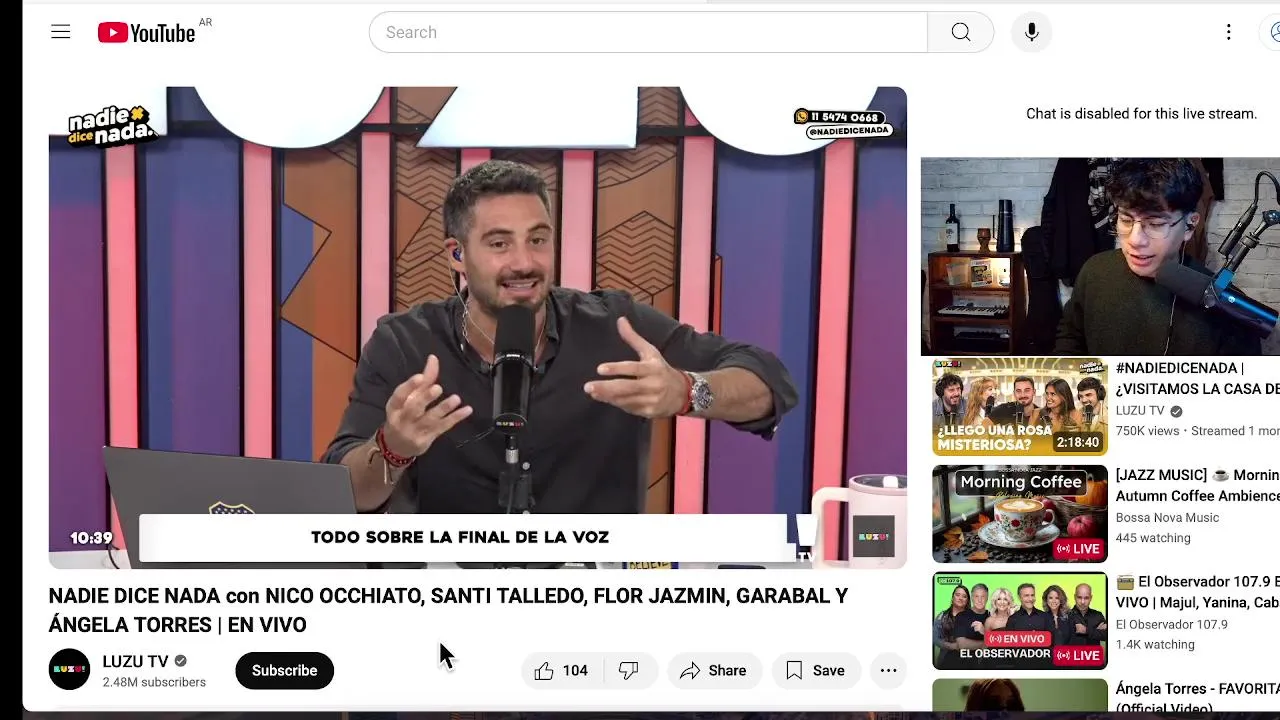Go to YouTube home via logo

tap(146, 33)
